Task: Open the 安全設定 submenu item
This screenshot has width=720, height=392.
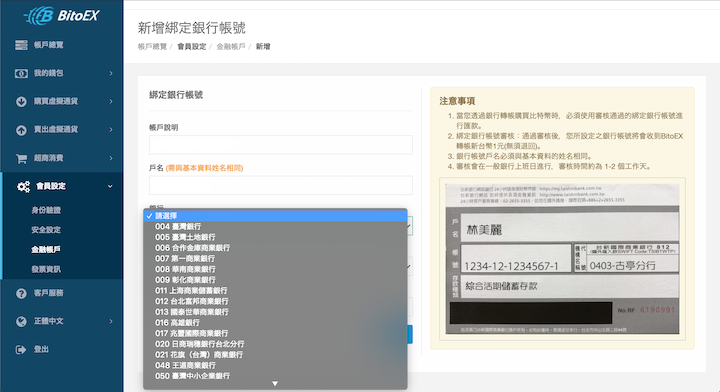Action: tap(46, 230)
